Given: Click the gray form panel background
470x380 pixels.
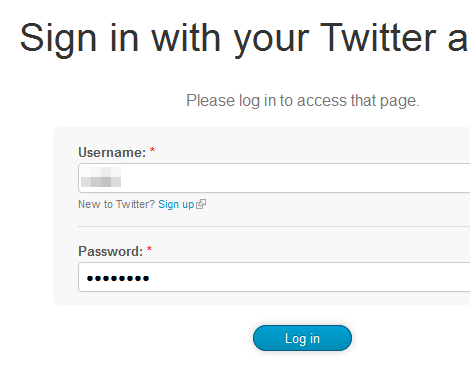Looking at the screenshot, I should [65, 216].
